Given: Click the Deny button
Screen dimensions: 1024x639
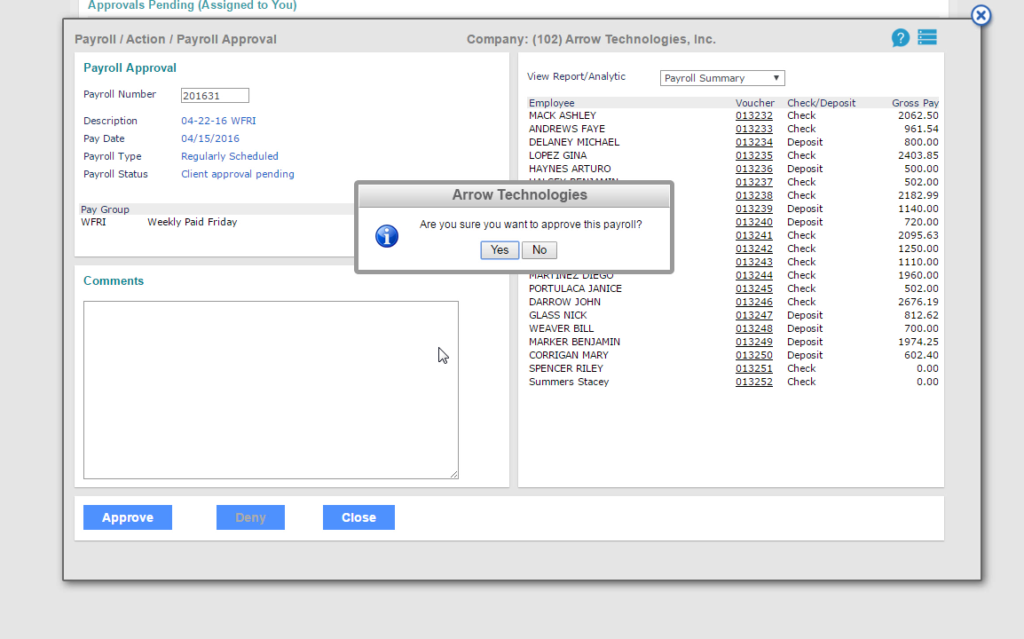Looking at the screenshot, I should pos(250,517).
